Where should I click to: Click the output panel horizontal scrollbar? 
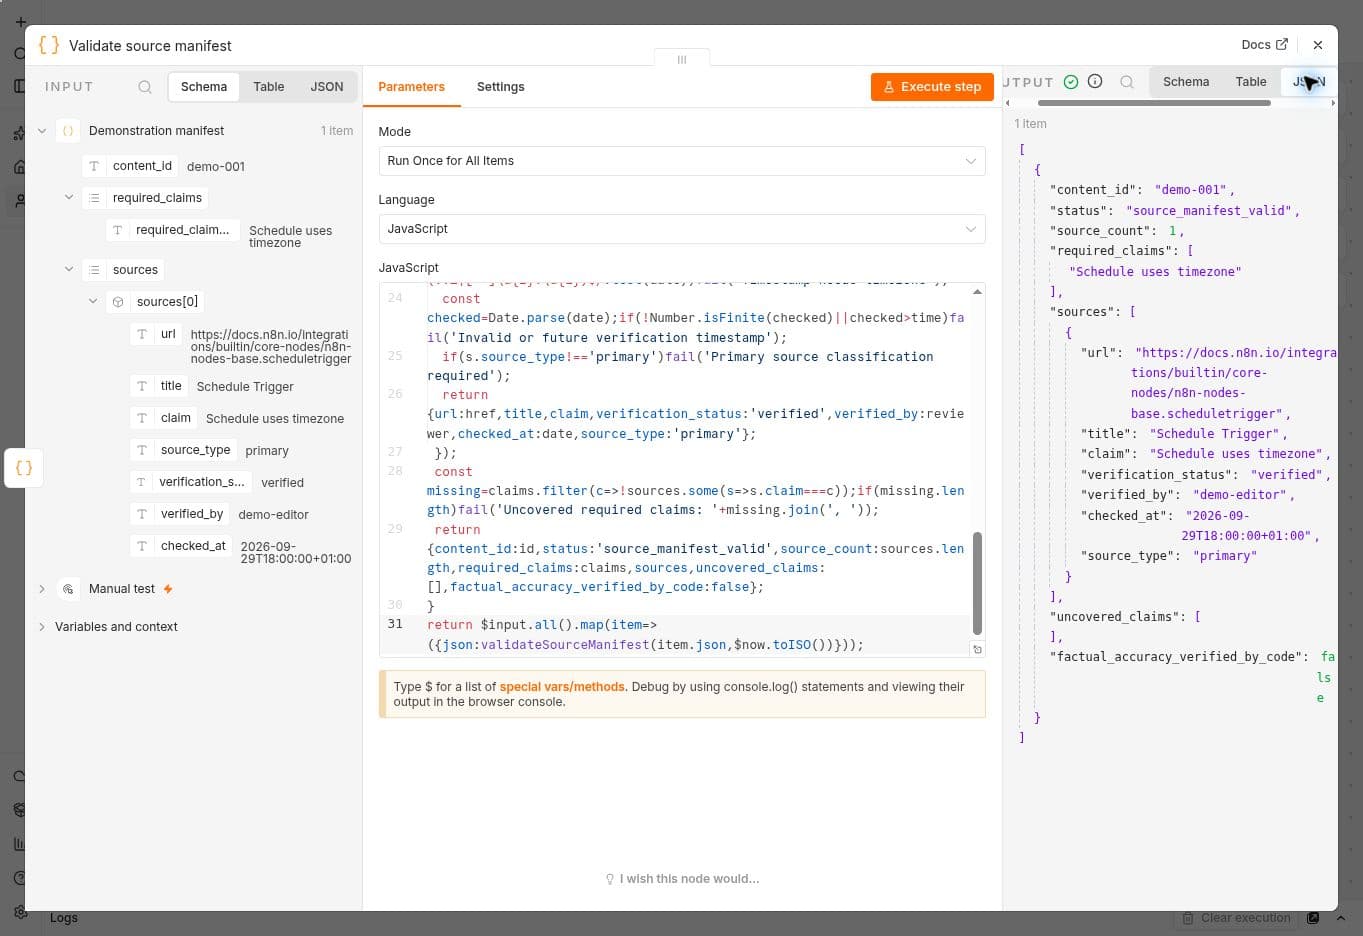pos(1154,103)
